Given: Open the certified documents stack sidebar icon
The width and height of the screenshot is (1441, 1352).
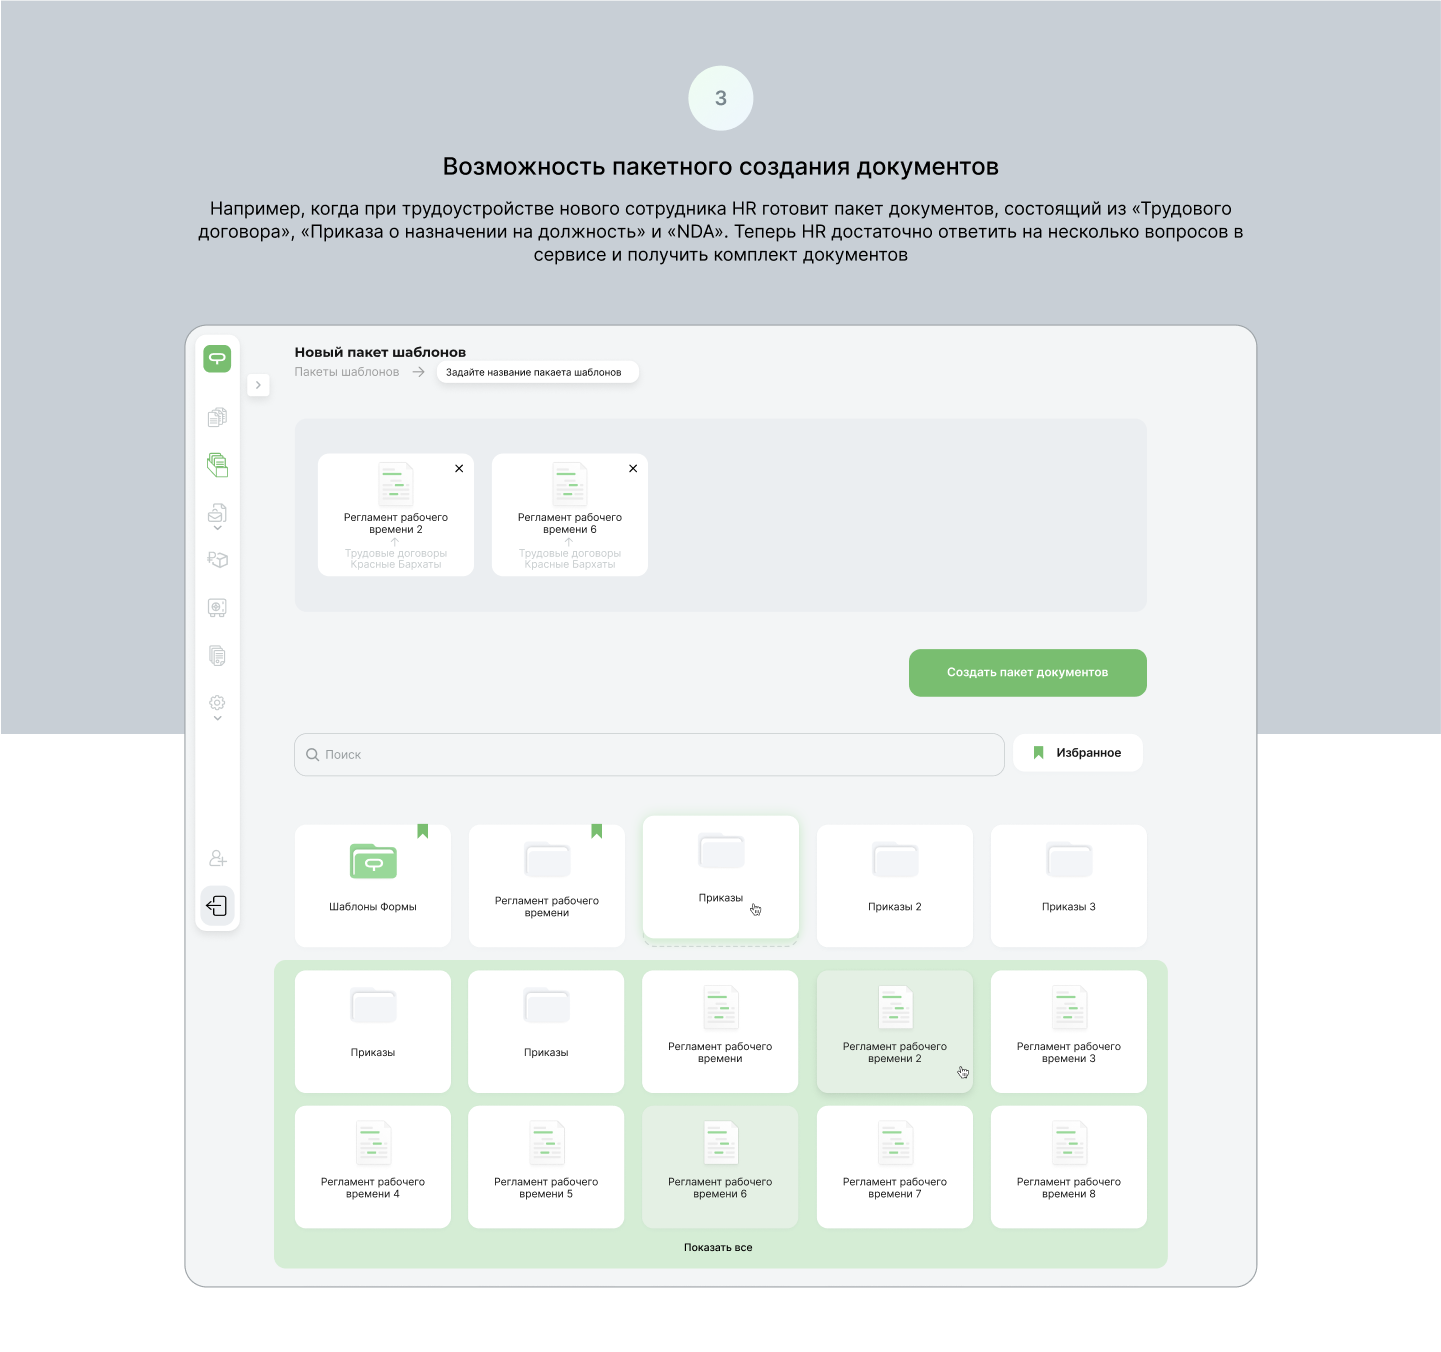Looking at the screenshot, I should (217, 655).
